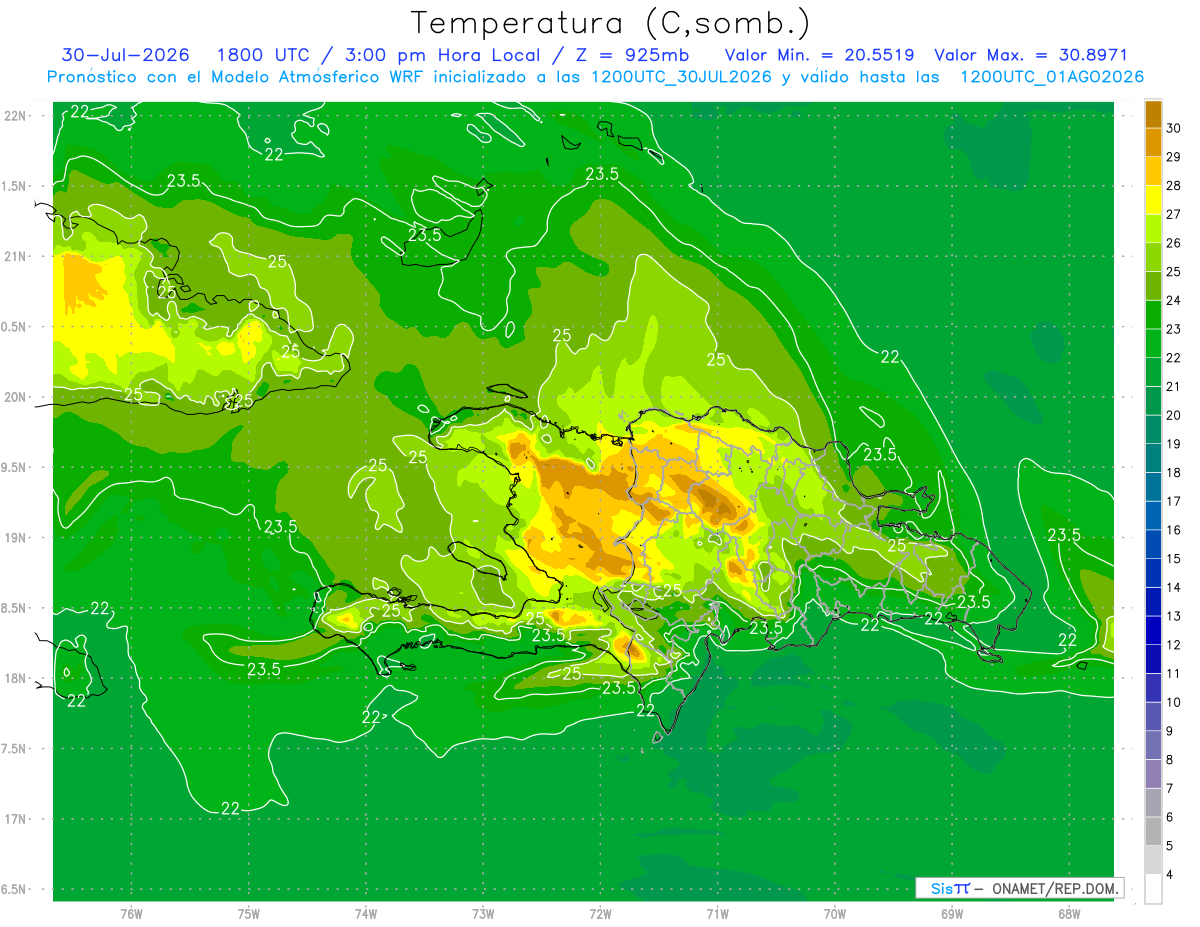
Task: Click the "18N" latitude axis label
Action: (x=17, y=679)
